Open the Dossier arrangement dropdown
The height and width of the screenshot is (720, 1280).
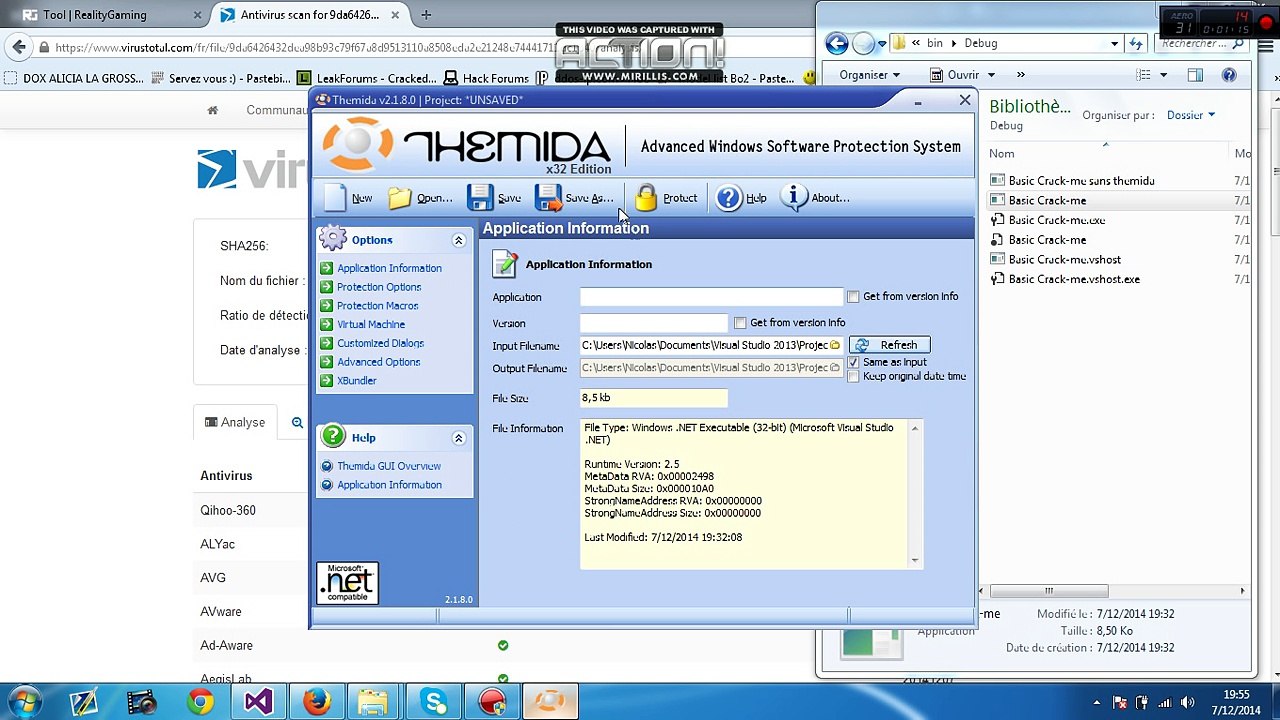1190,115
